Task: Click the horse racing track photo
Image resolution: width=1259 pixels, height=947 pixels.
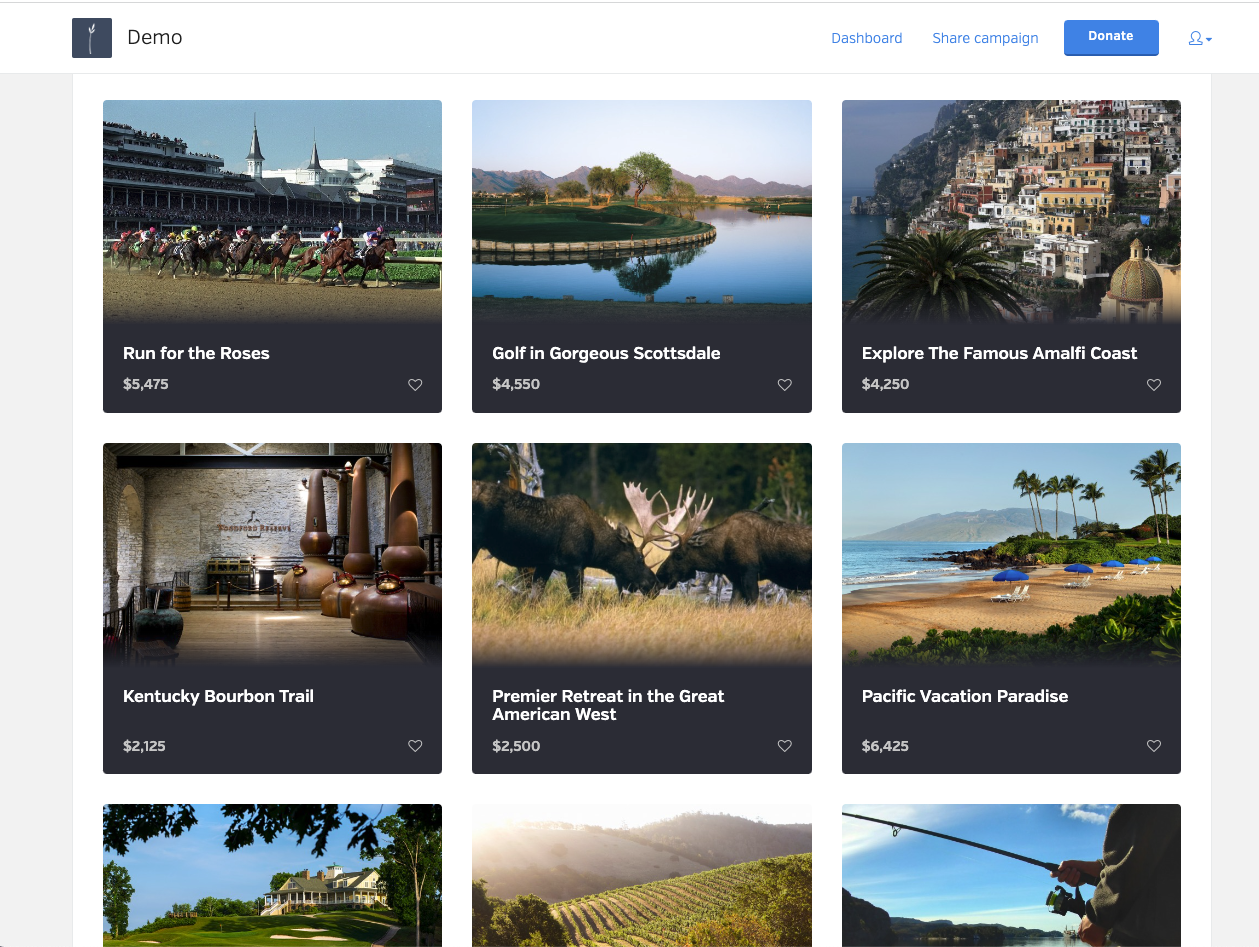Action: point(272,210)
